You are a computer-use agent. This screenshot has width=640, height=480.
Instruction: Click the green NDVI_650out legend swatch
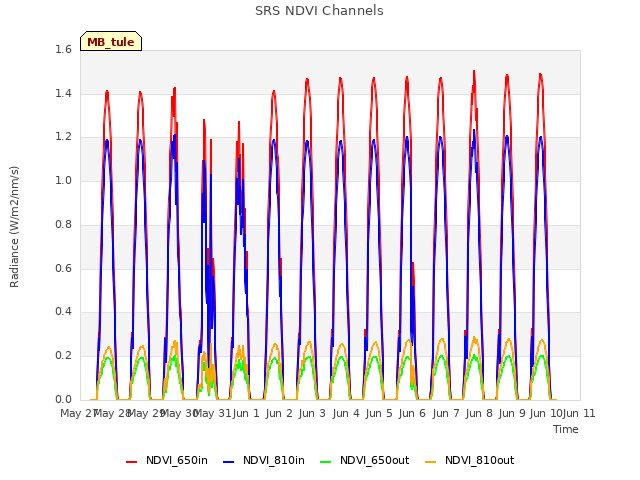(325, 462)
